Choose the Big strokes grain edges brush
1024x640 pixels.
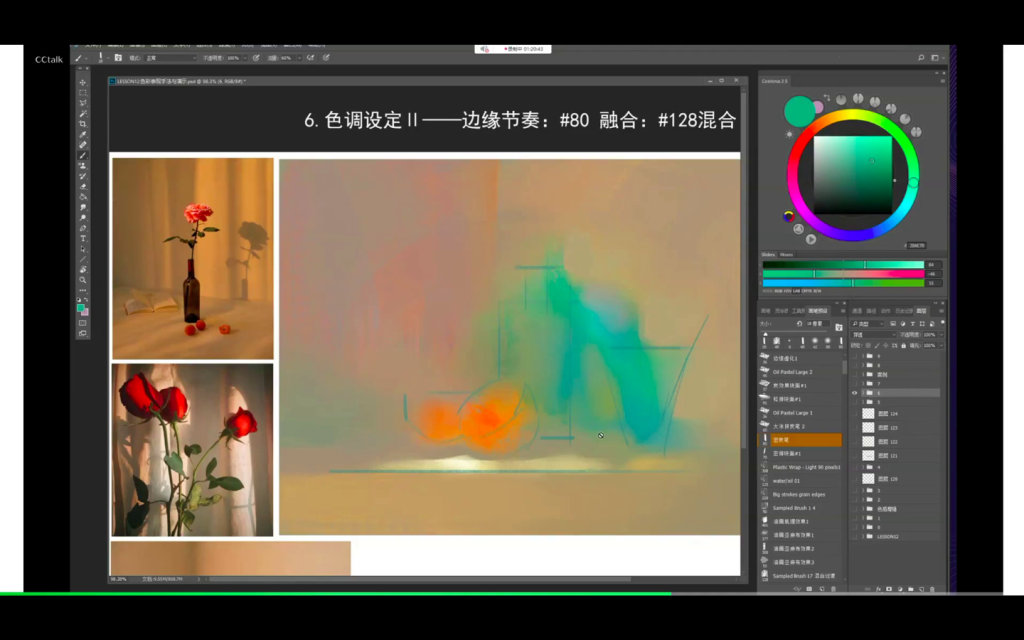click(798, 494)
